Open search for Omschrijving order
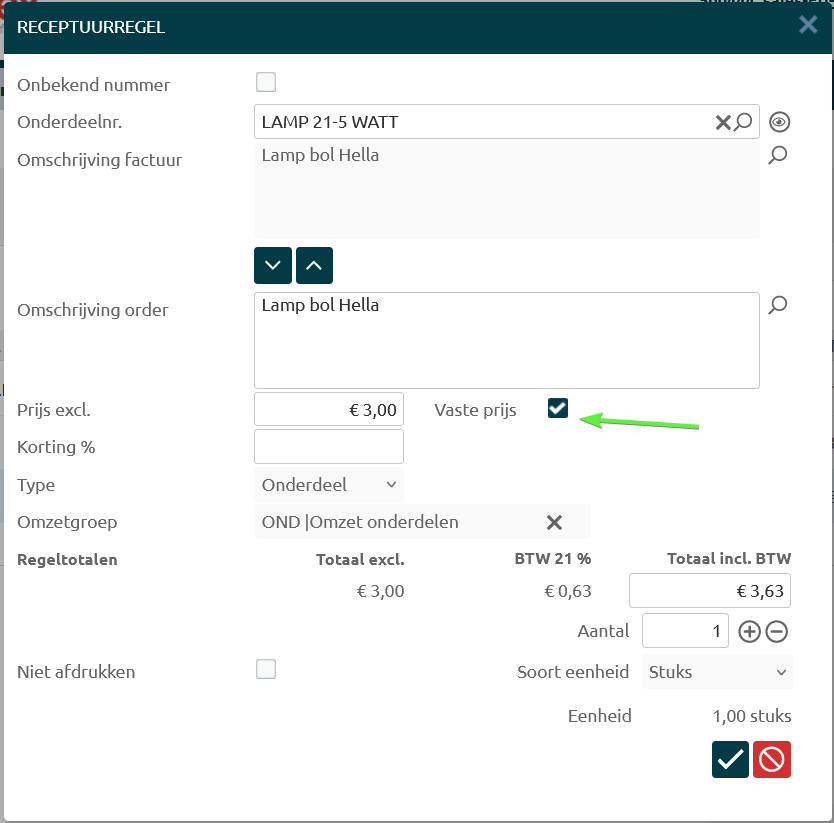Viewport: 834px width, 823px height. pos(778,305)
